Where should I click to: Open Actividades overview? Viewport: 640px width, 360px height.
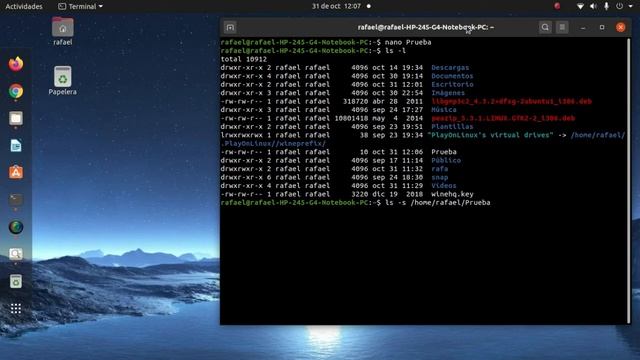click(24, 7)
